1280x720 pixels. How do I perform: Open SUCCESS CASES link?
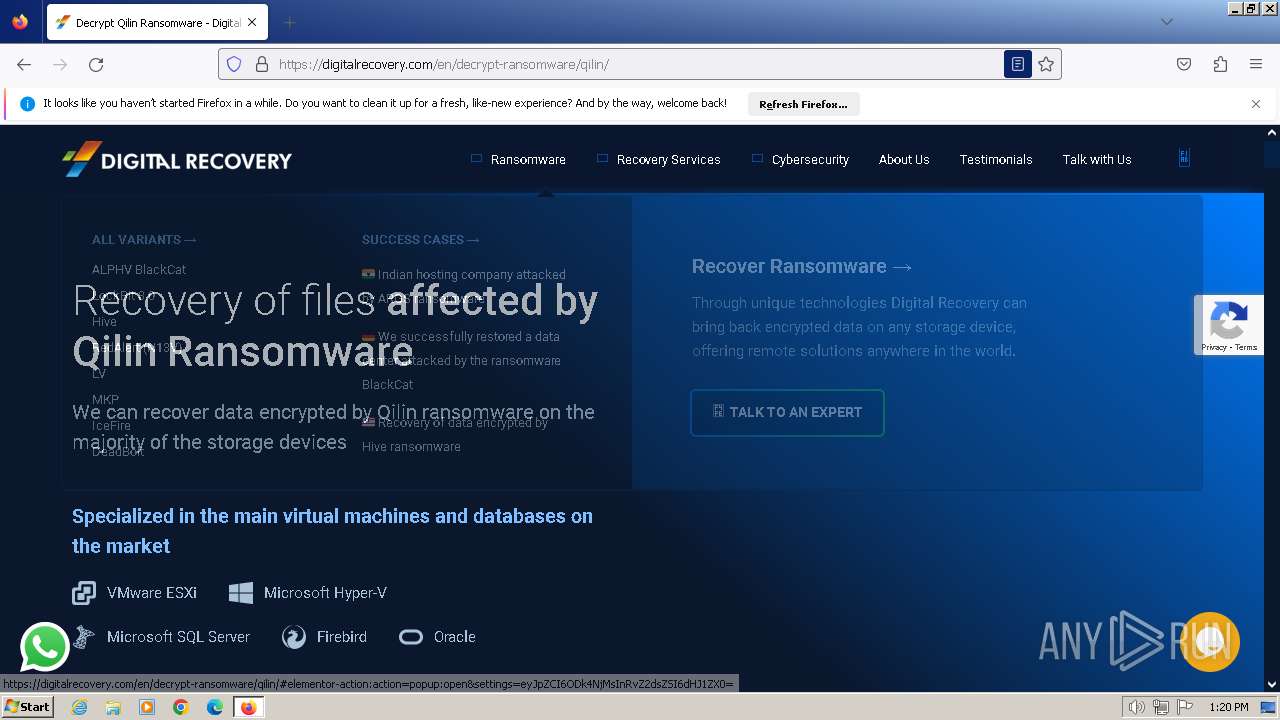420,239
